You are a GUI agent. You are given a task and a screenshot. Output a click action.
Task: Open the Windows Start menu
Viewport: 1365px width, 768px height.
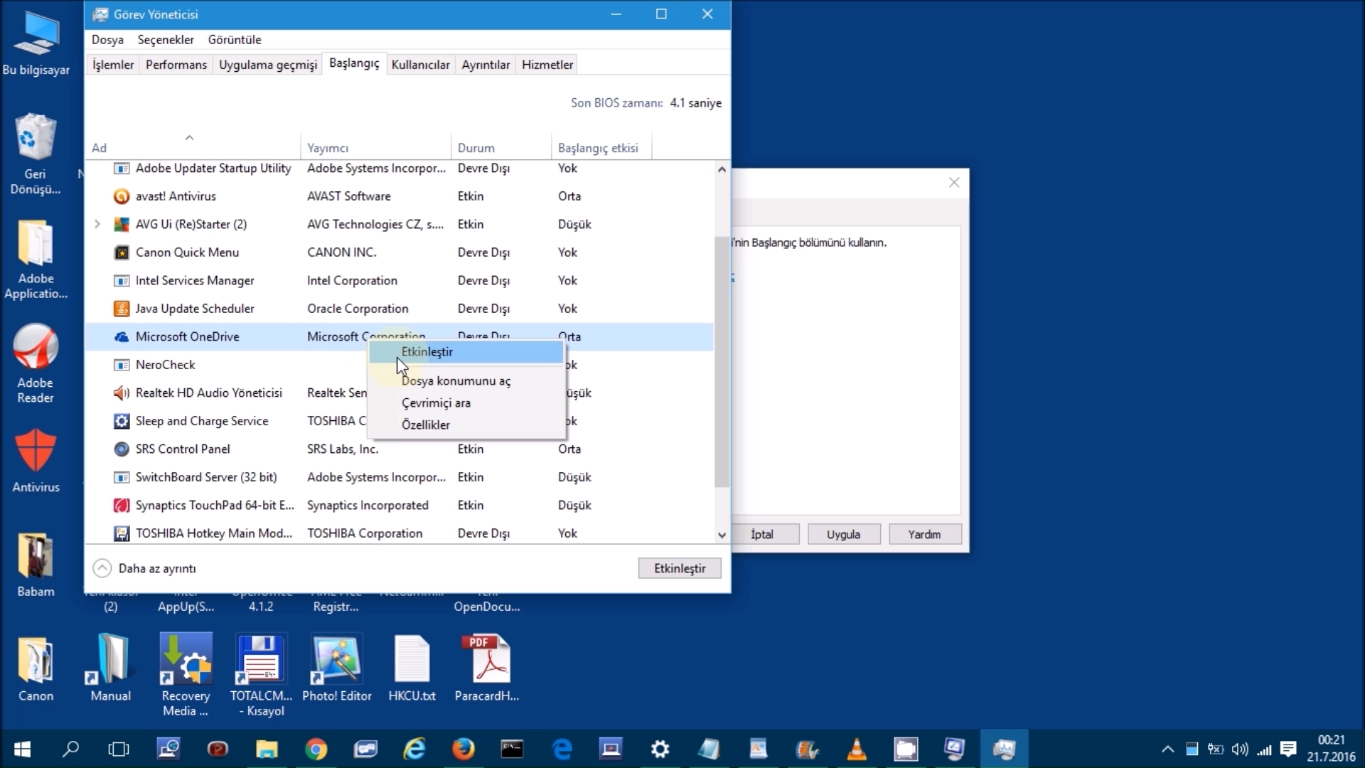point(22,748)
